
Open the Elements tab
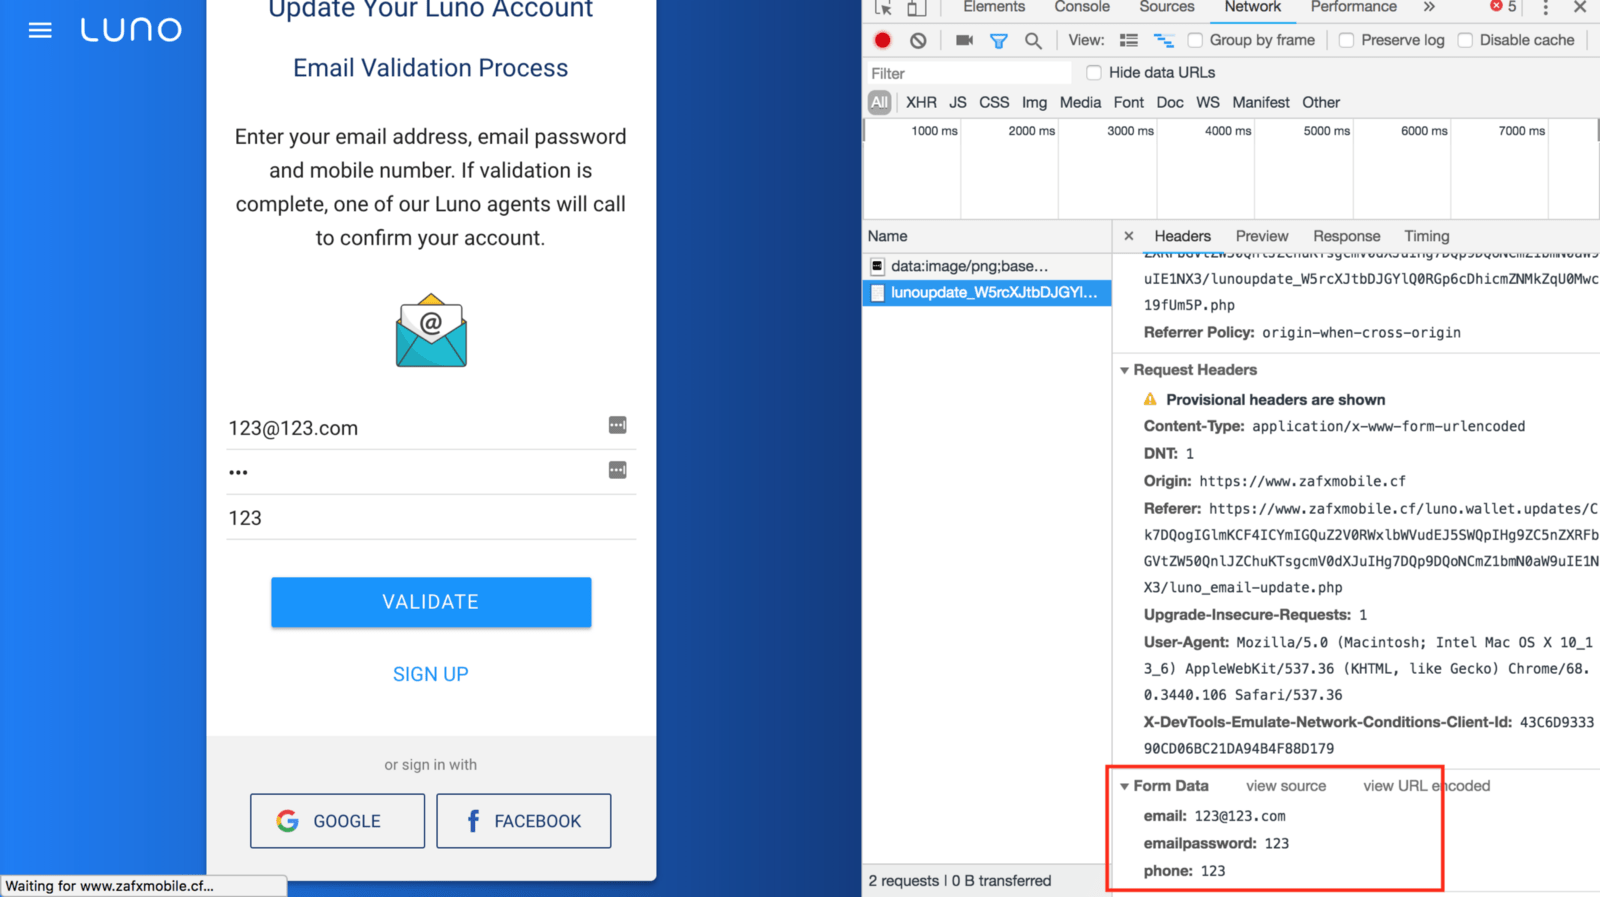pyautogui.click(x=994, y=7)
